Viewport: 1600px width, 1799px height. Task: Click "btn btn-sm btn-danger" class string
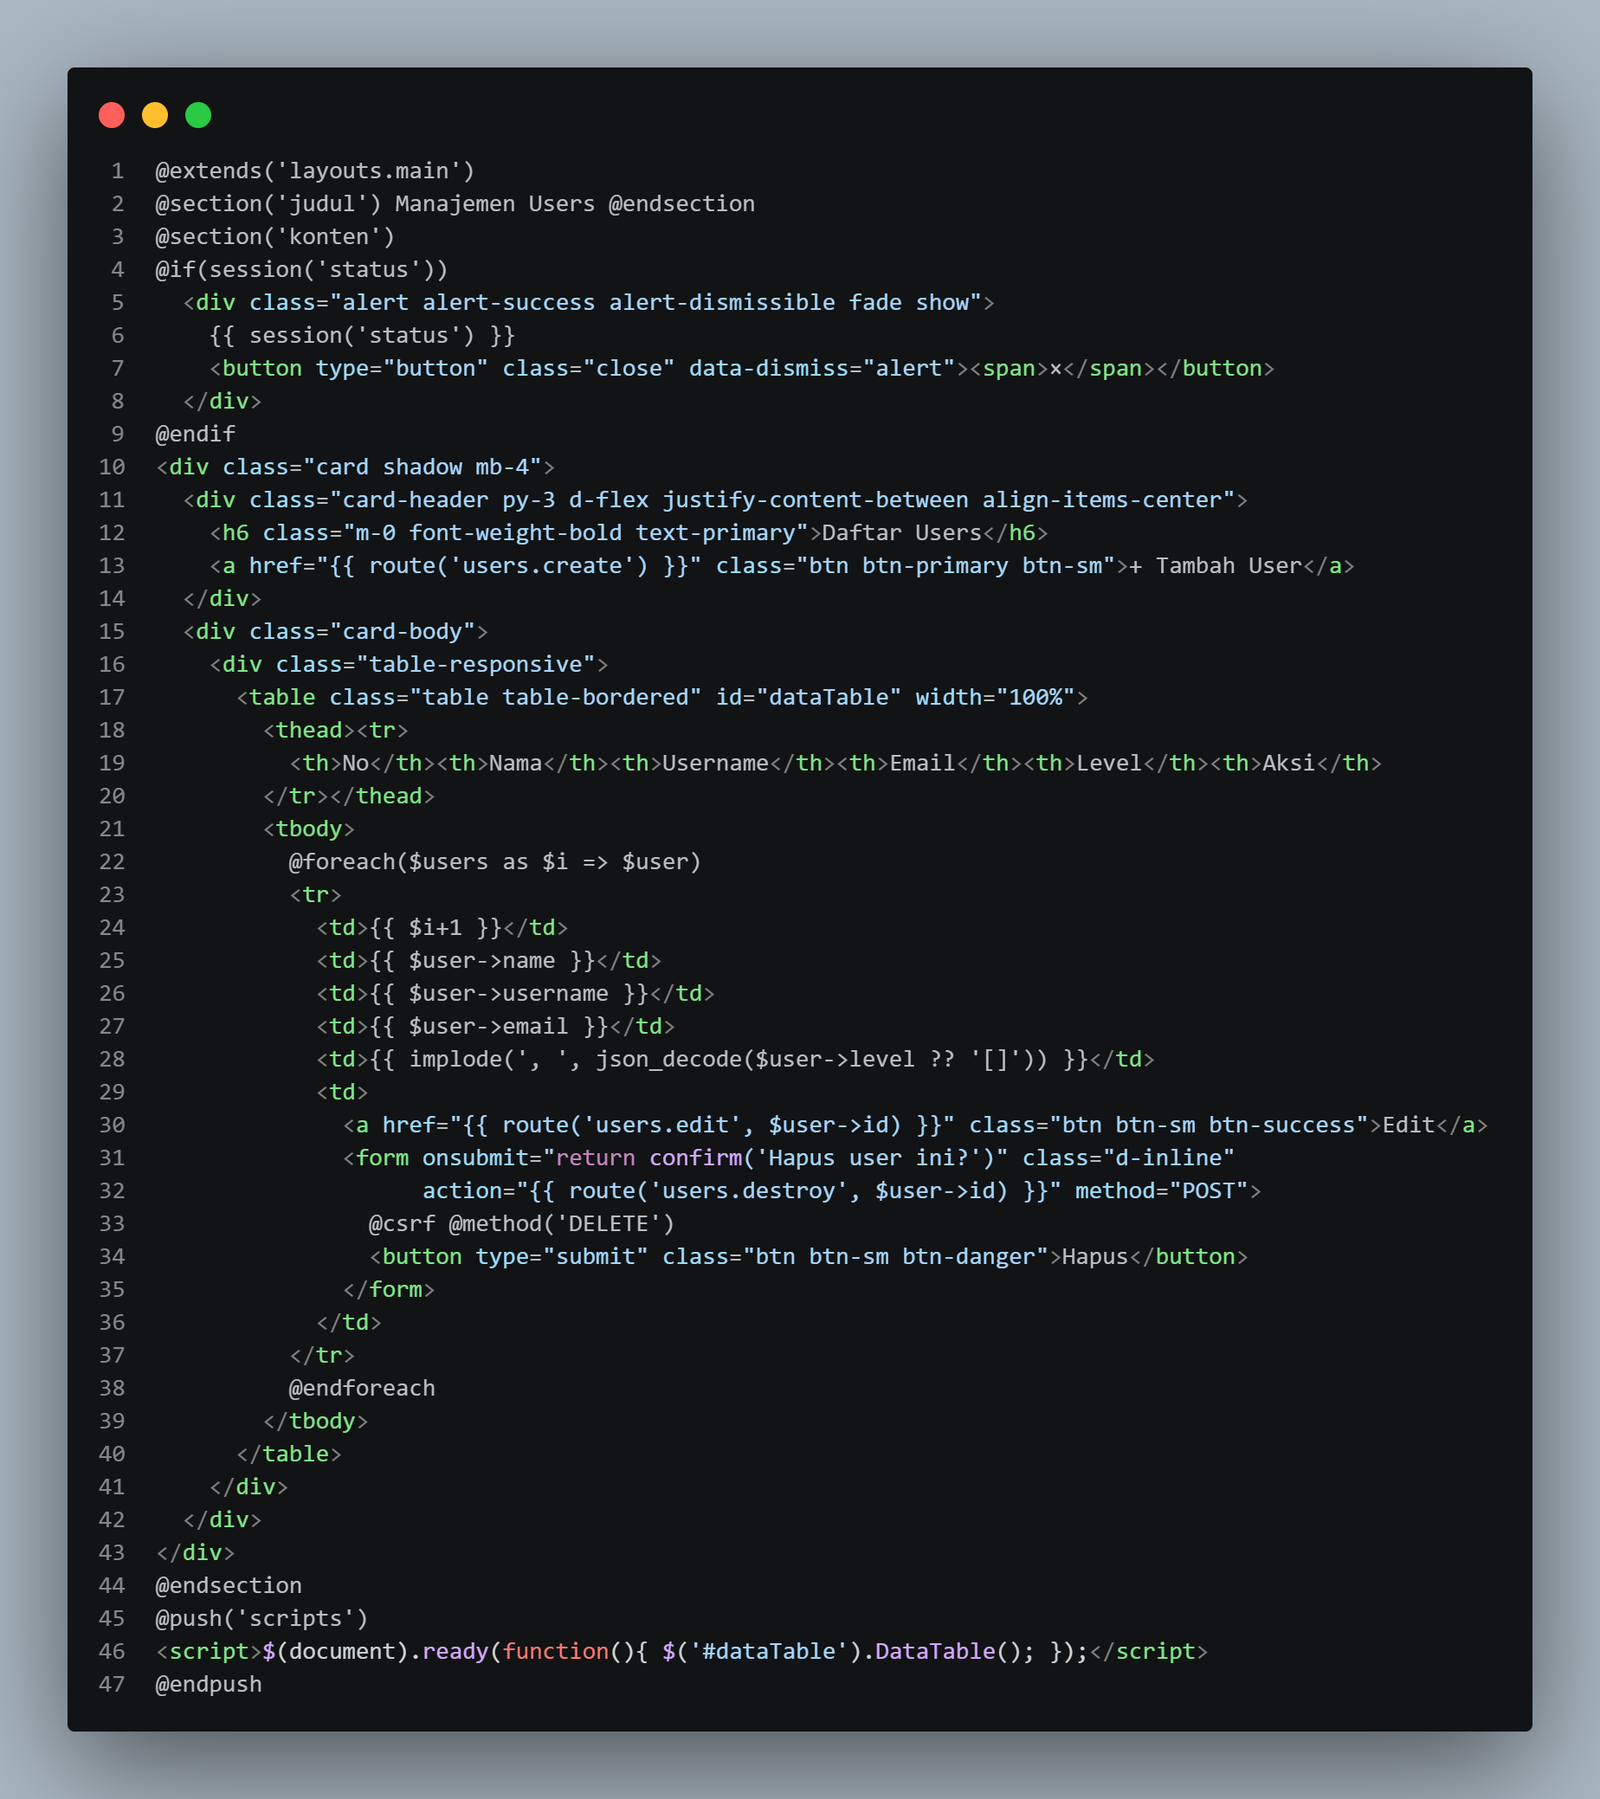click(x=895, y=1257)
